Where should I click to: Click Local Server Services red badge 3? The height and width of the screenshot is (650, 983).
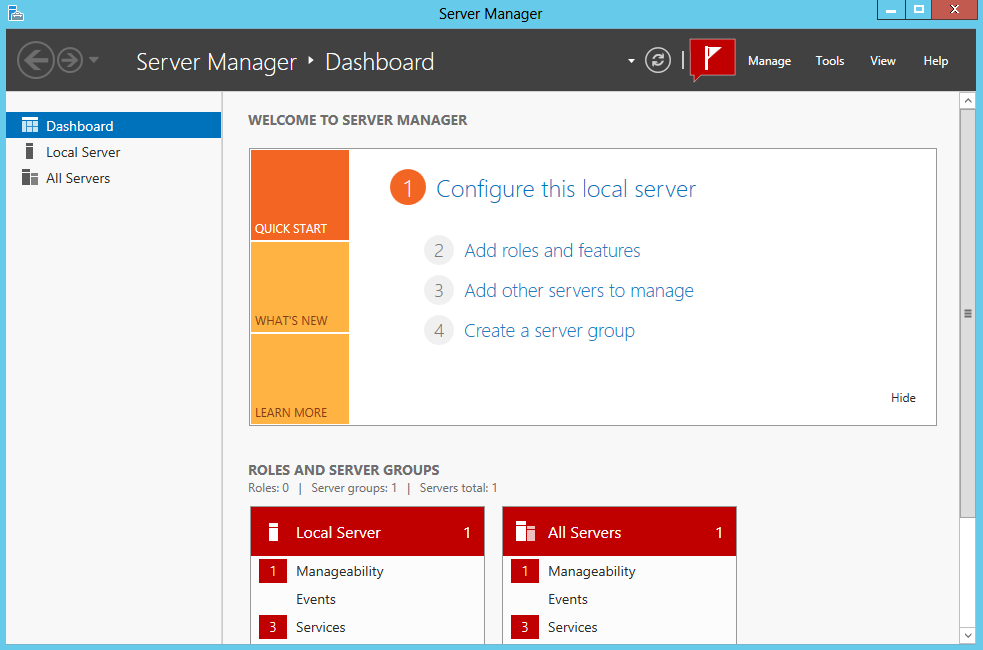pos(273,627)
